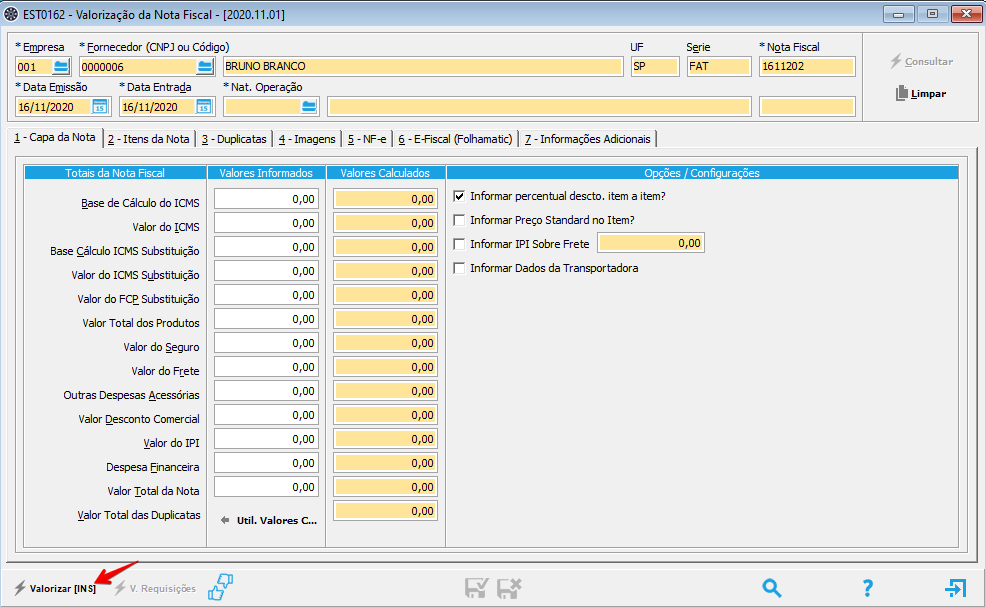
Task: Click calculated Base de Cálculo do ICMS field
Action: 385,199
